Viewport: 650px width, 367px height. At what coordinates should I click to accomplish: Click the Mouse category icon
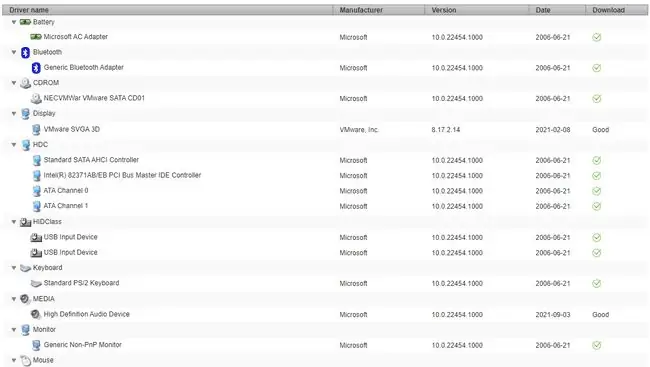[26, 360]
